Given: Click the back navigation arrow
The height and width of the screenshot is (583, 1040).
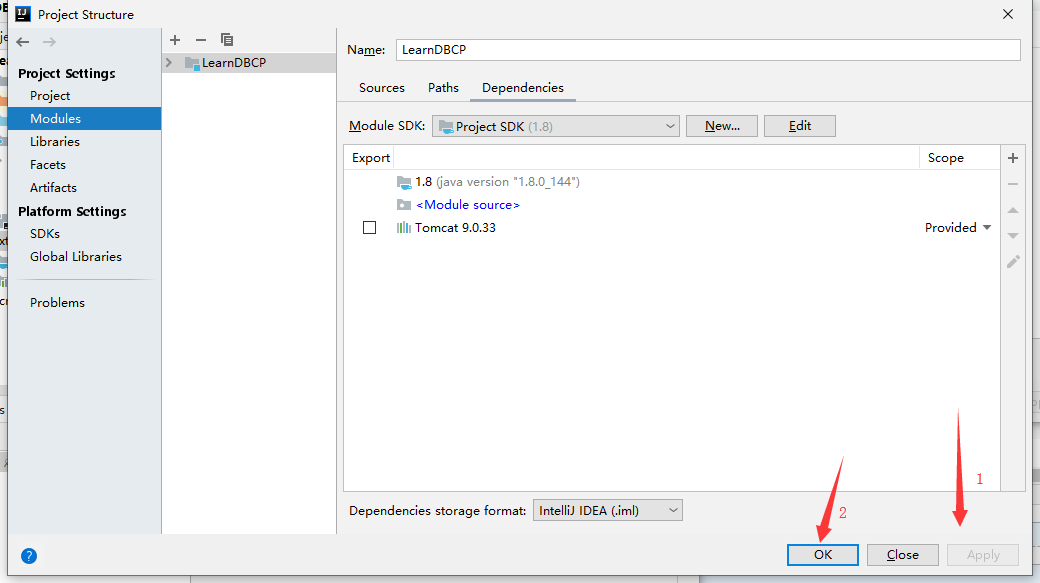Looking at the screenshot, I should (x=23, y=42).
